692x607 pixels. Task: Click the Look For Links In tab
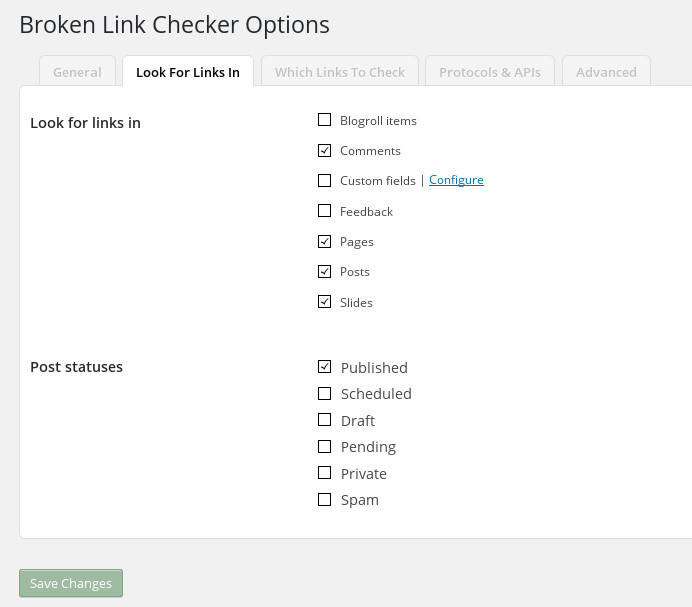click(188, 72)
